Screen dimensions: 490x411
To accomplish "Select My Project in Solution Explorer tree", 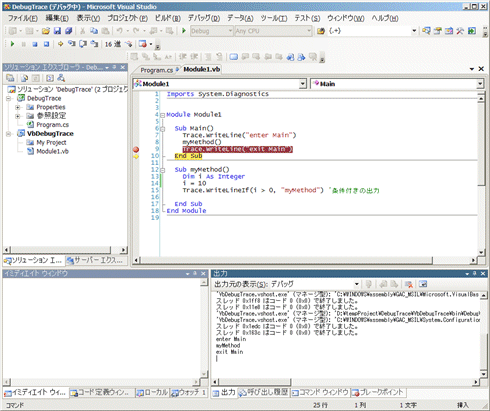I will 51,143.
